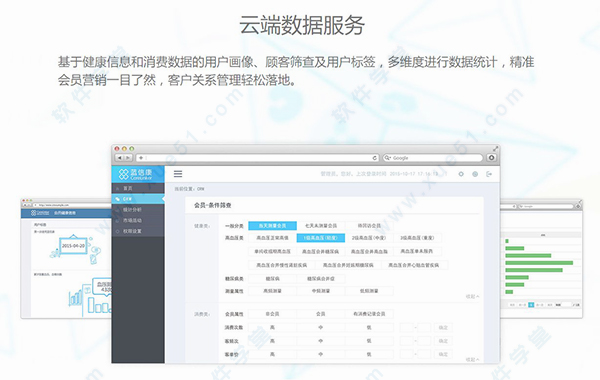Click the first range input in the 消费次数 row
600x380 pixels.
[407, 328]
